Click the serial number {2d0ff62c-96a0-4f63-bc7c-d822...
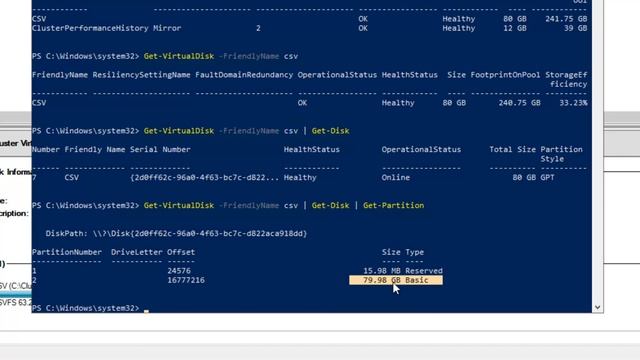This screenshot has width=640, height=360. click(x=204, y=178)
